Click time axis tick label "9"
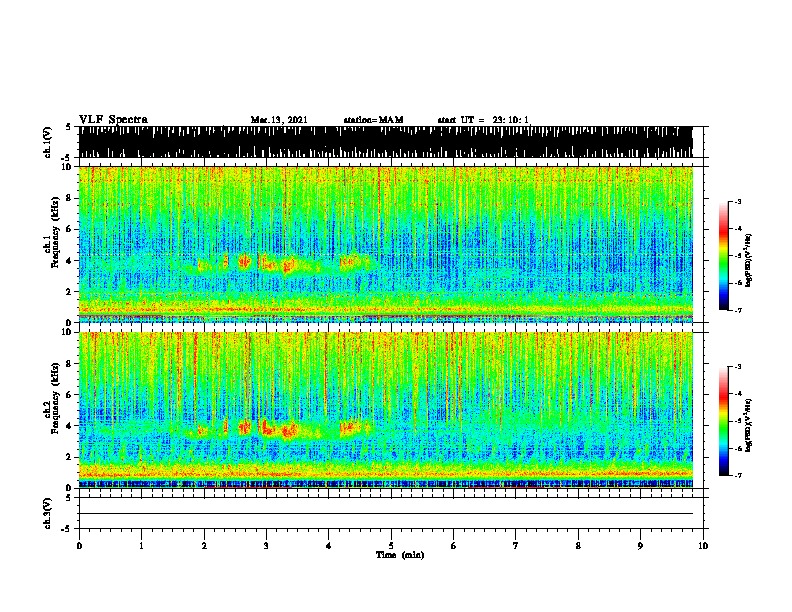 click(x=640, y=546)
